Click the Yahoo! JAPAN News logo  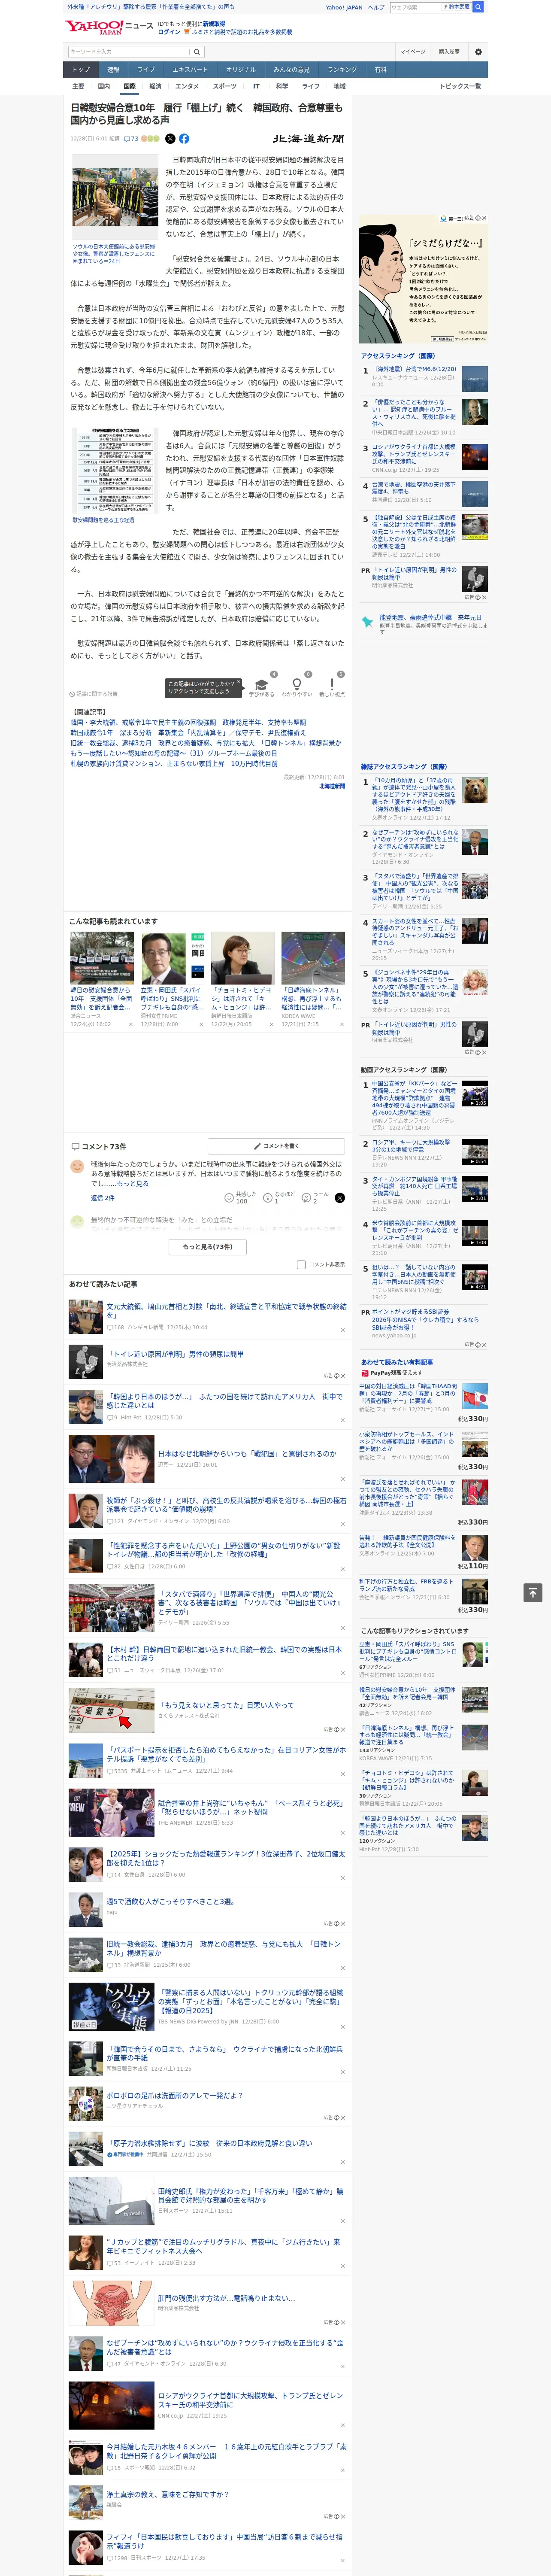[x=109, y=27]
